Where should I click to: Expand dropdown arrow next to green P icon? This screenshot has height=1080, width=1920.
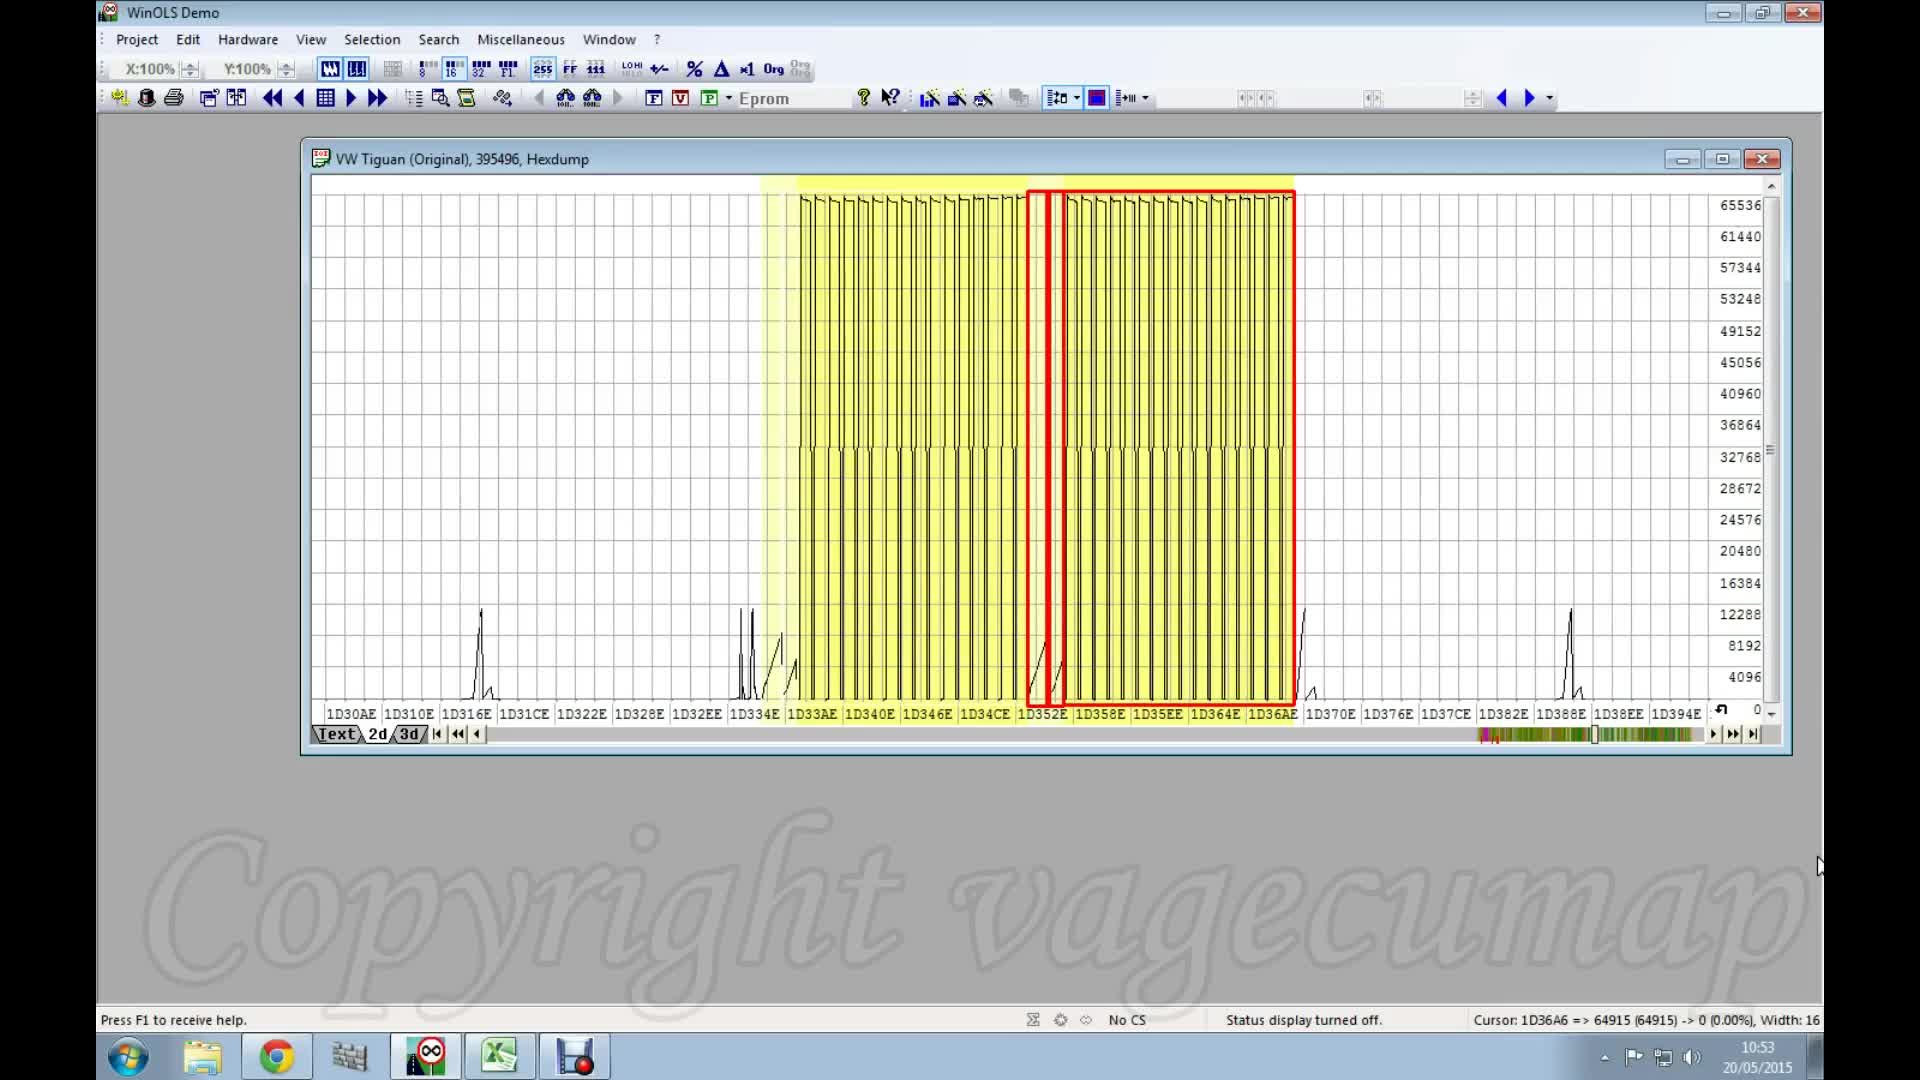point(729,98)
